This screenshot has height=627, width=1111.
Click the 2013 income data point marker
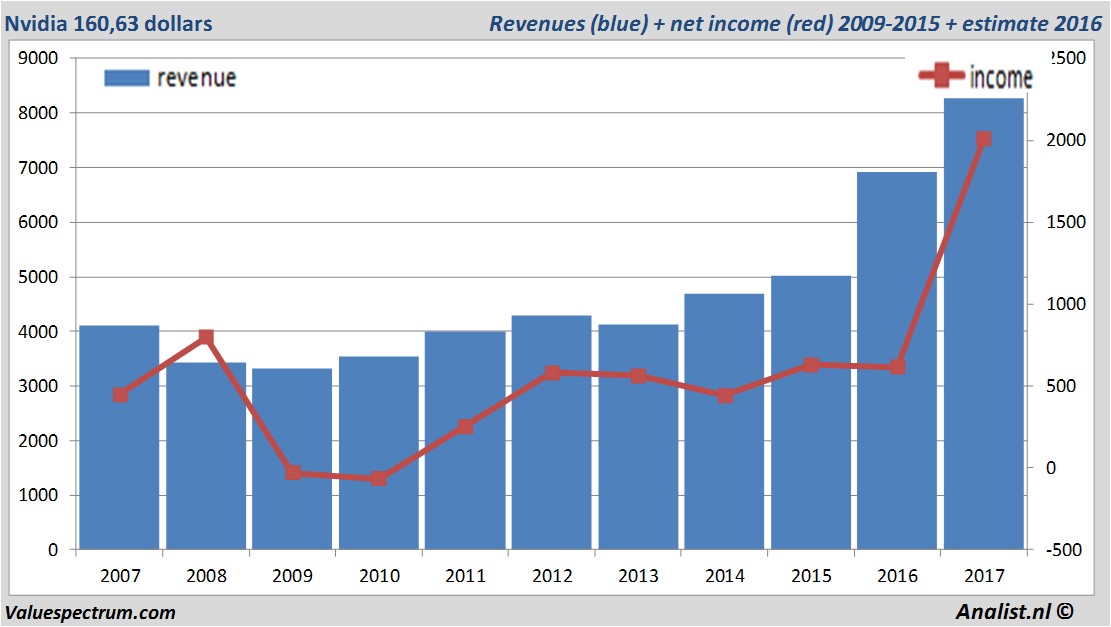click(x=638, y=375)
